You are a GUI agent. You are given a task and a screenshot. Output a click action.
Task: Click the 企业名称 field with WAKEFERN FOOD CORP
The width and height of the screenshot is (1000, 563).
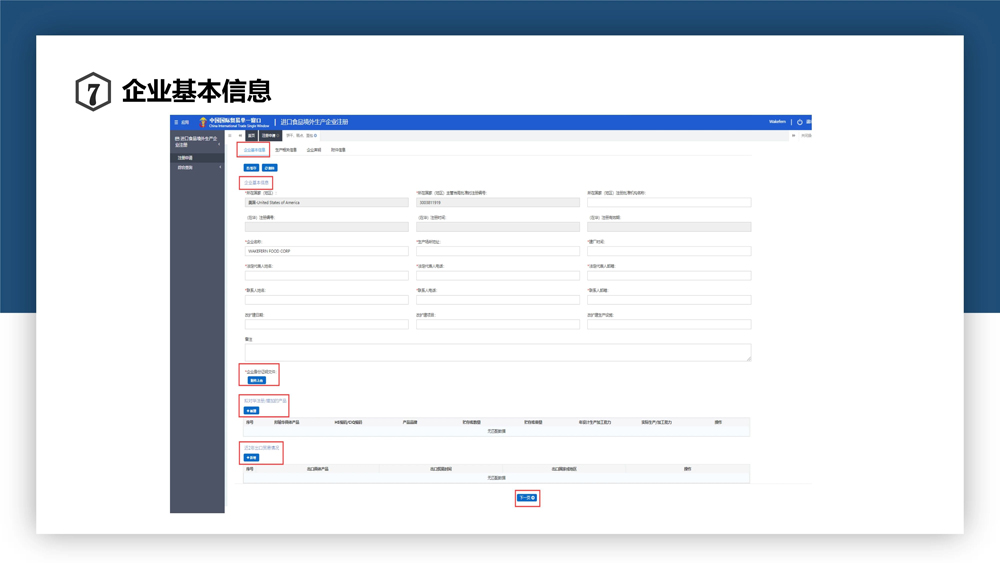tap(326, 251)
